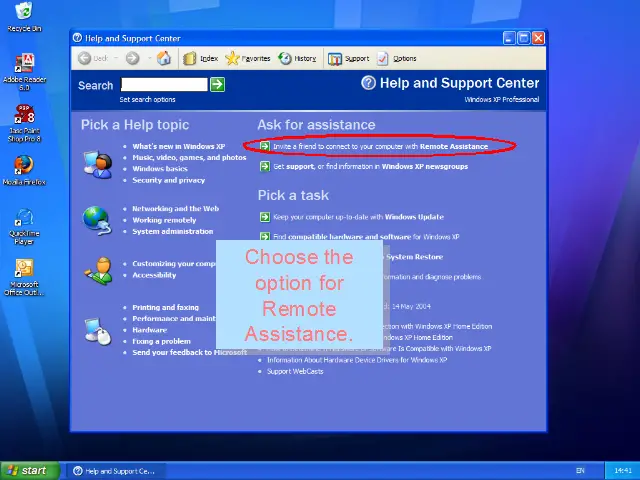Start search with green arrow button

click(x=217, y=85)
